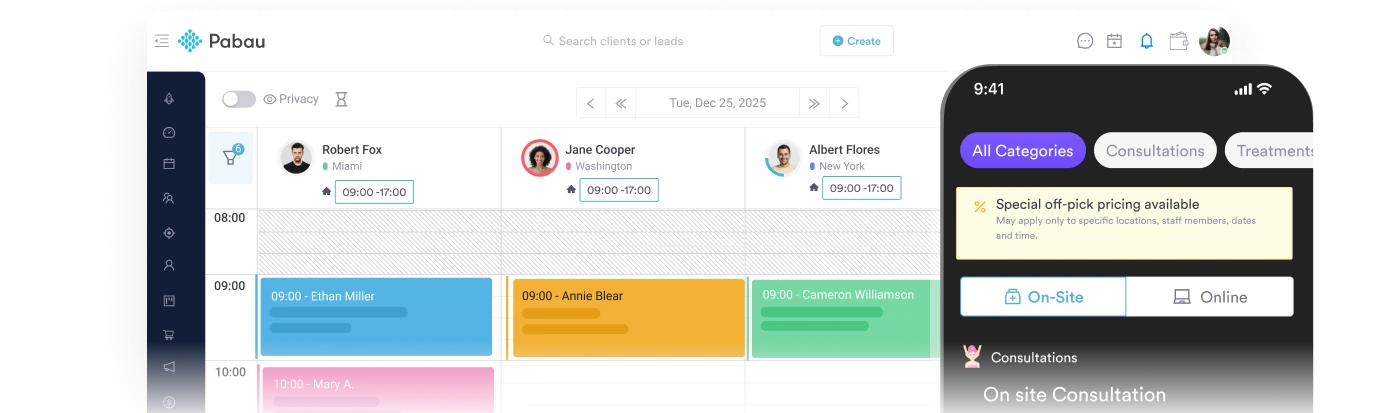The image size is (1385, 413).
Task: Open the 09:00 Ethan Miller appointment
Action: [x=376, y=317]
